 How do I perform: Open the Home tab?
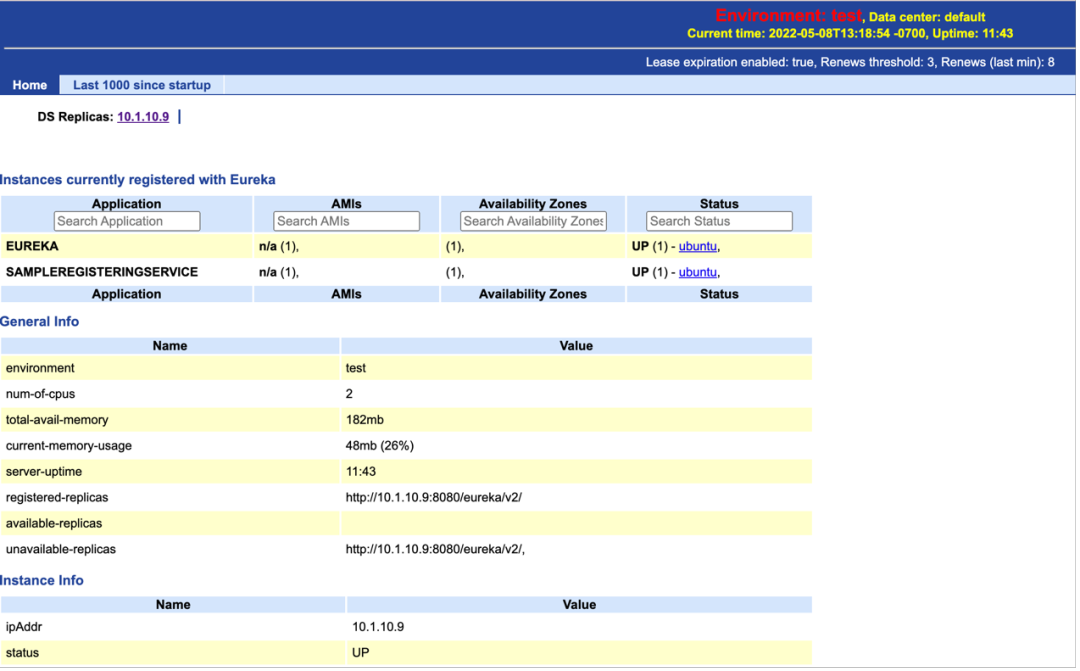[30, 85]
